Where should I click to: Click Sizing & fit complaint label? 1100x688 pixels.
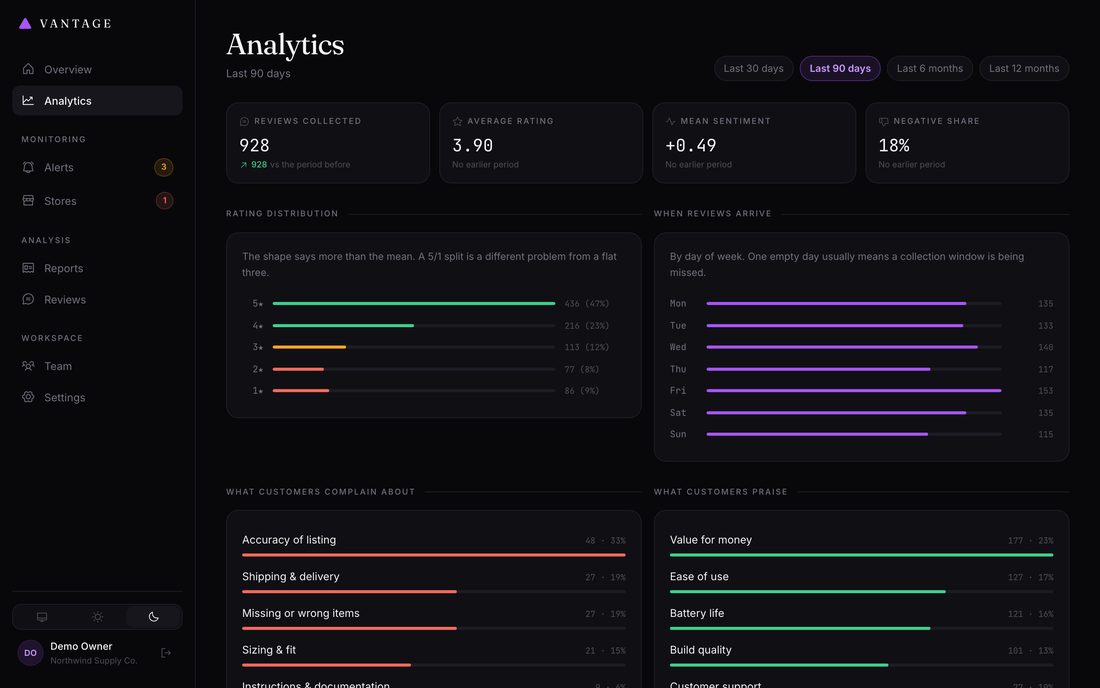[269, 650]
